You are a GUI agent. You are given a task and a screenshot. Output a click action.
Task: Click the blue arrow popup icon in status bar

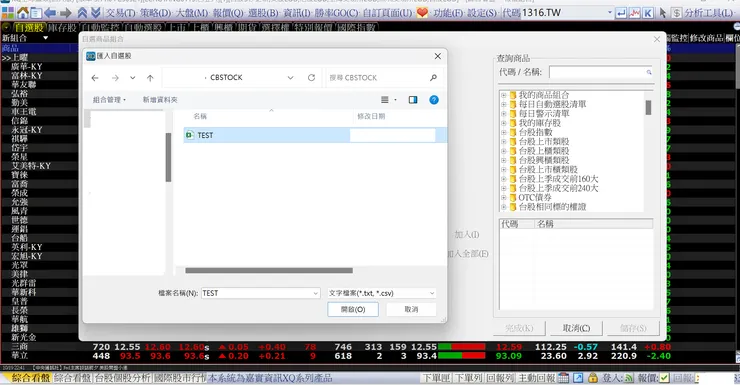point(578,378)
